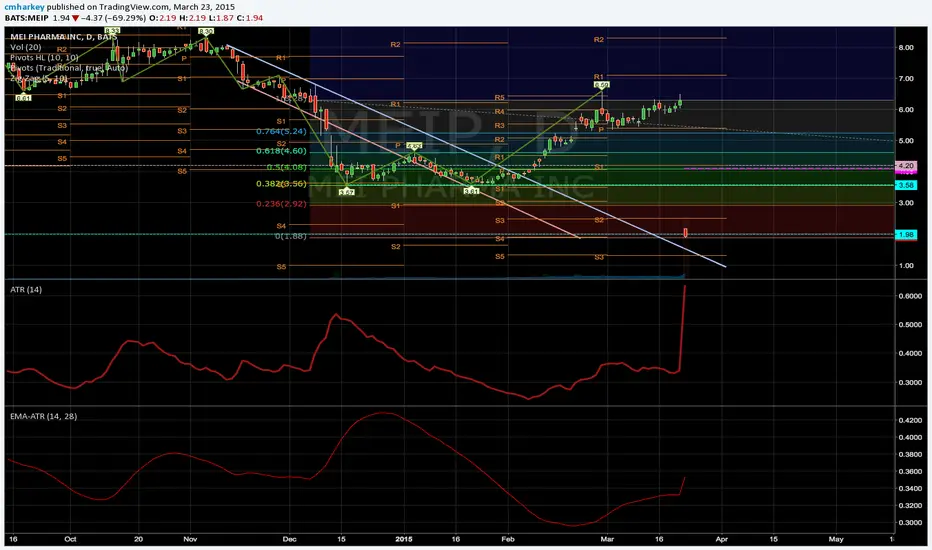
Task: Click the 3.61 zigzag low label
Action: coord(471,191)
